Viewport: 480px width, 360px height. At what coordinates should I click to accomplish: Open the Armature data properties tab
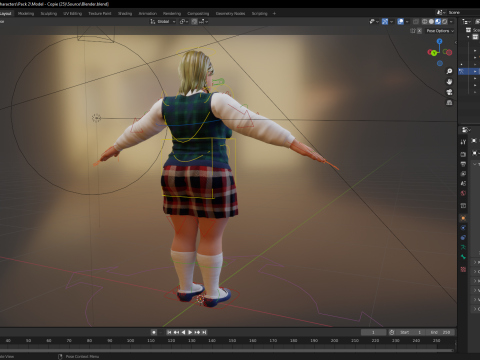[x=463, y=247]
